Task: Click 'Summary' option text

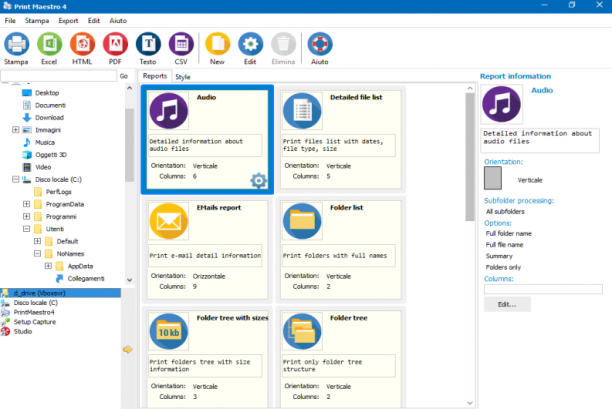Action: [499, 256]
